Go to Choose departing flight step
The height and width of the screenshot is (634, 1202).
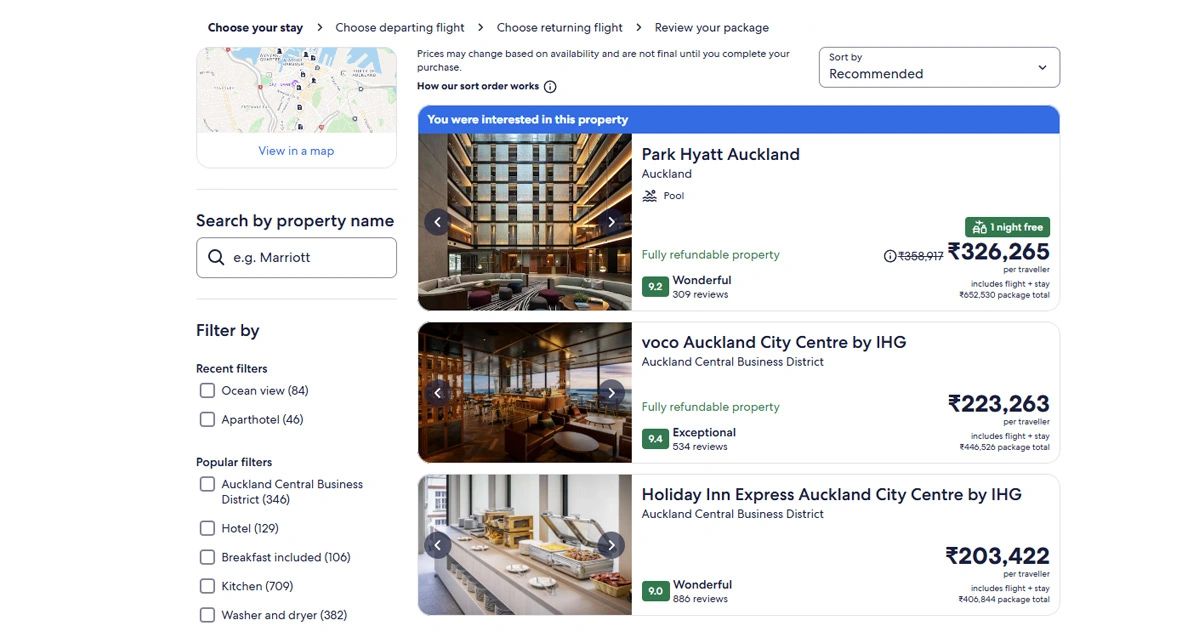click(x=400, y=28)
